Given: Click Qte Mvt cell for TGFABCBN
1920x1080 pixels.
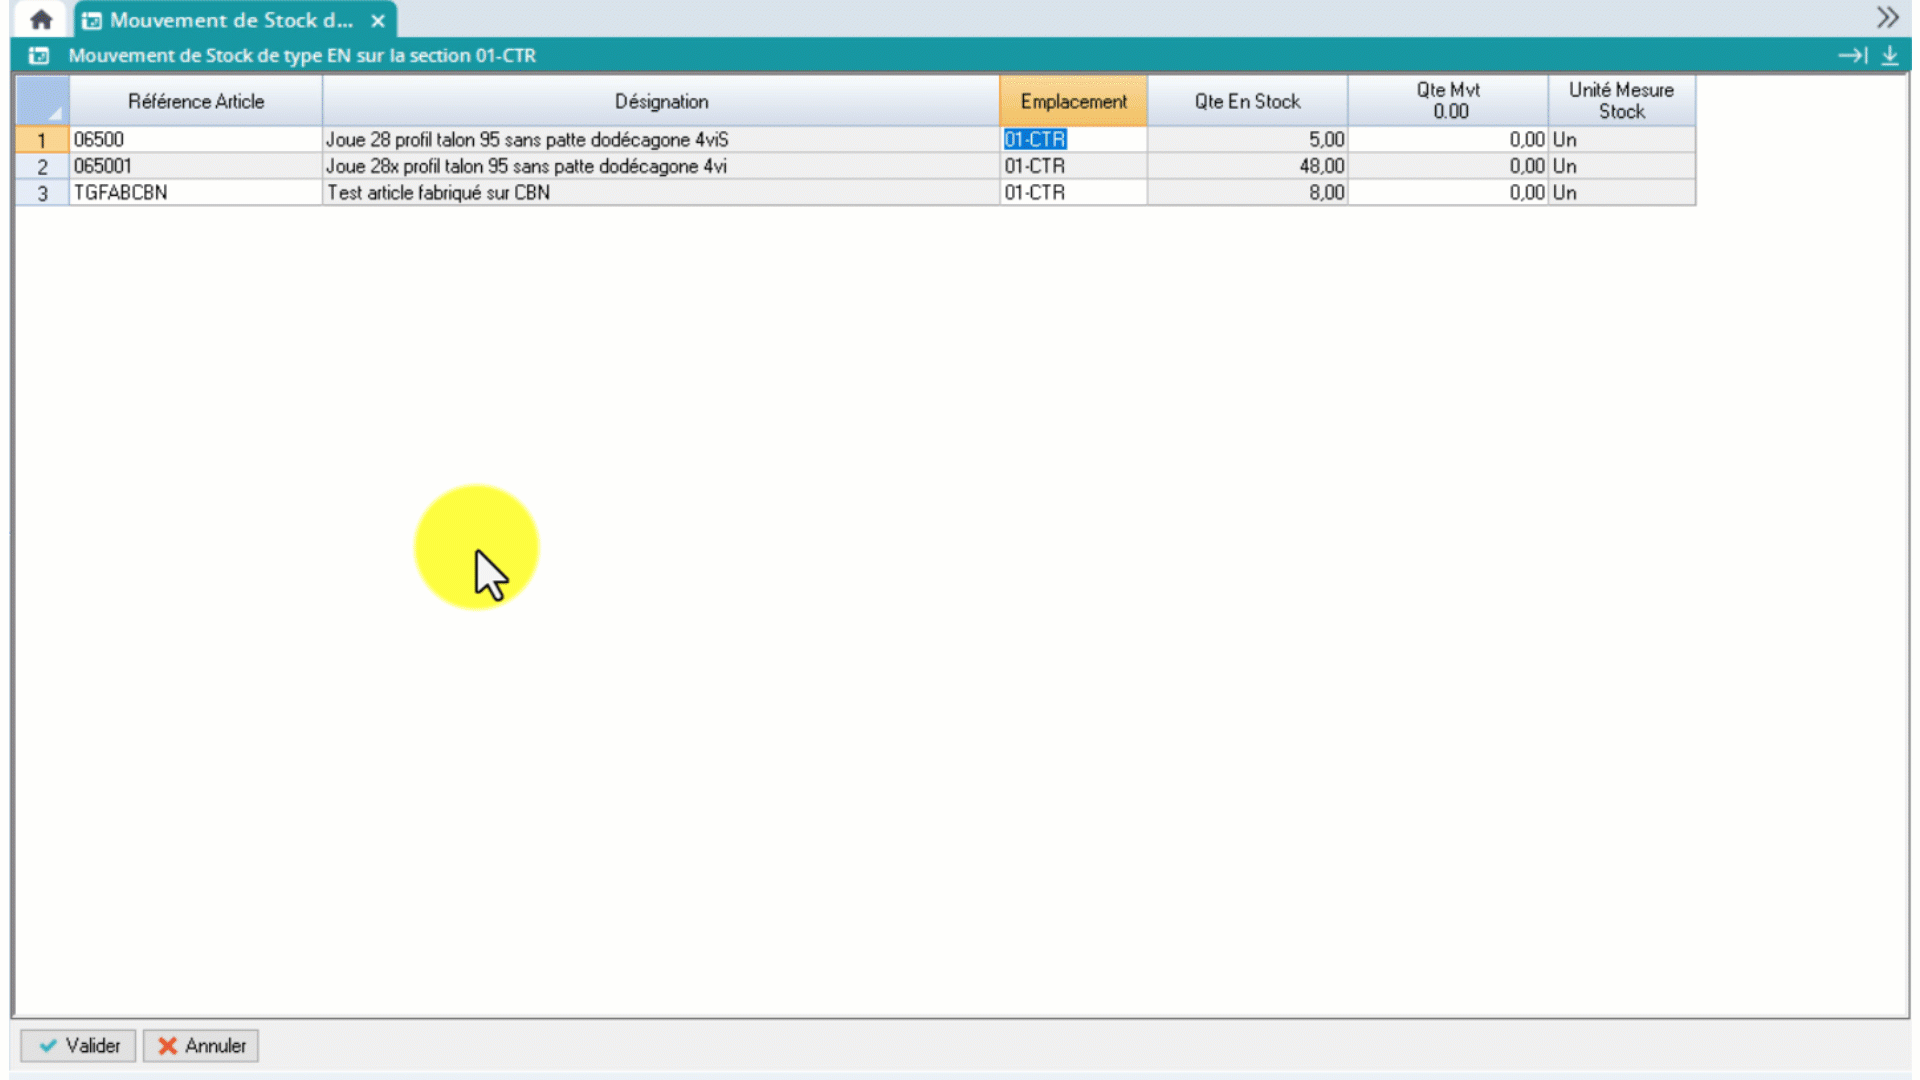Looking at the screenshot, I should [x=1447, y=193].
